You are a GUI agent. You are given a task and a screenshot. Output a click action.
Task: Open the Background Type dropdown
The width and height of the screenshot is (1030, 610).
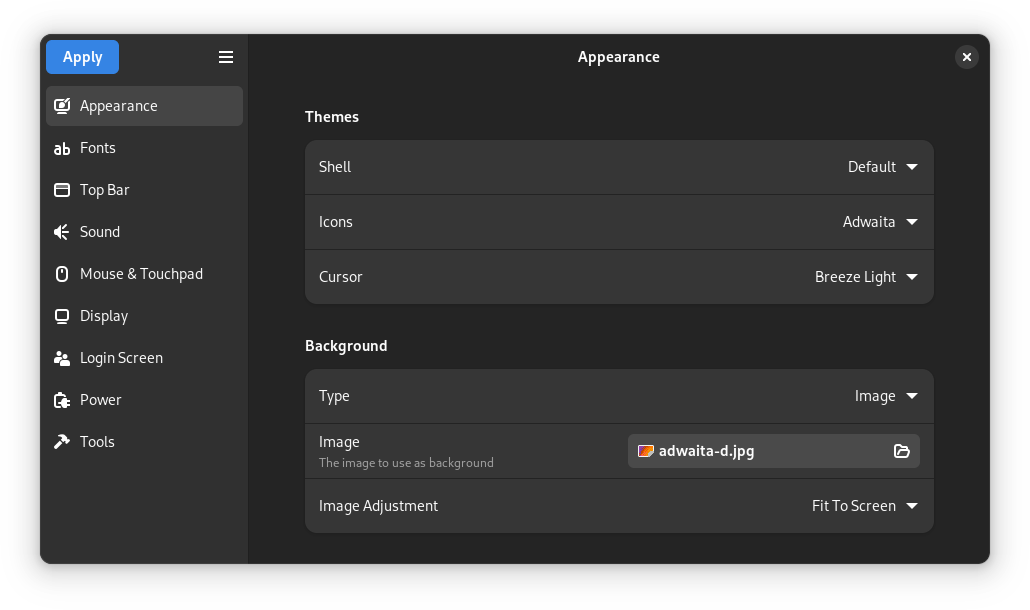[x=886, y=396]
